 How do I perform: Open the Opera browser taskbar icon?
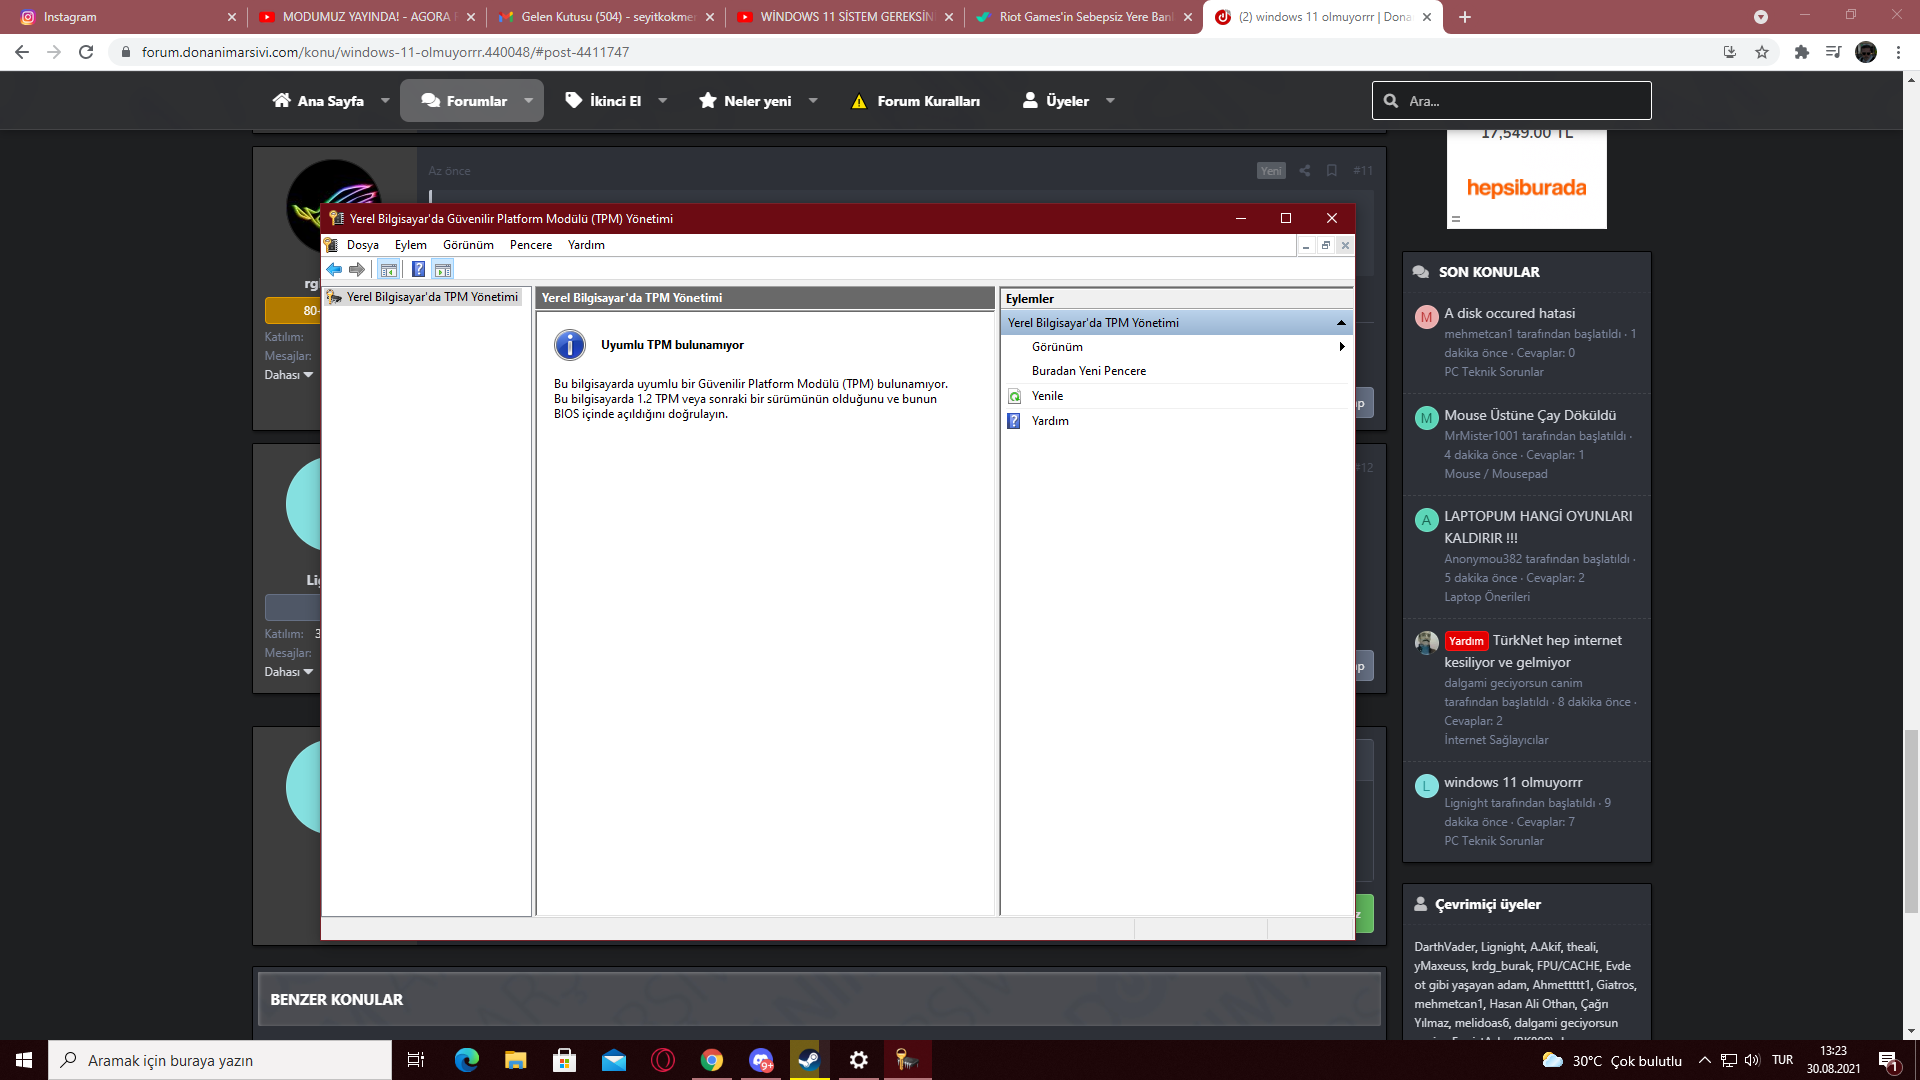tap(662, 1060)
